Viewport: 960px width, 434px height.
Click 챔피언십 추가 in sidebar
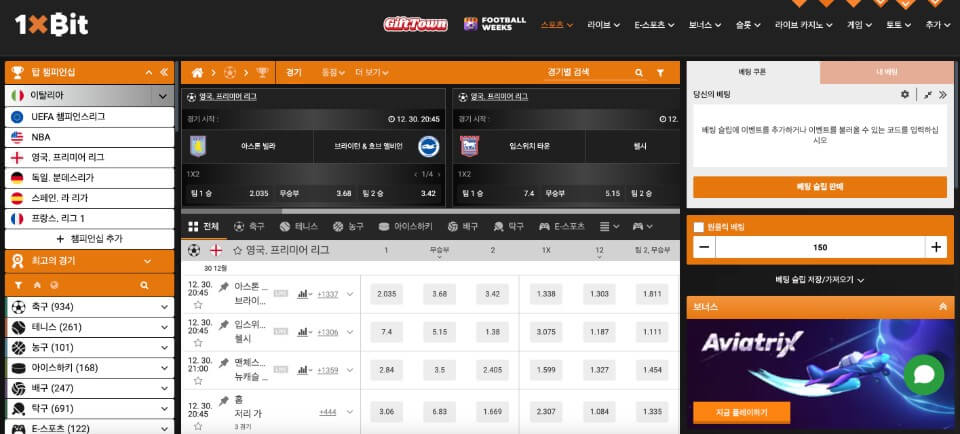click(89, 239)
